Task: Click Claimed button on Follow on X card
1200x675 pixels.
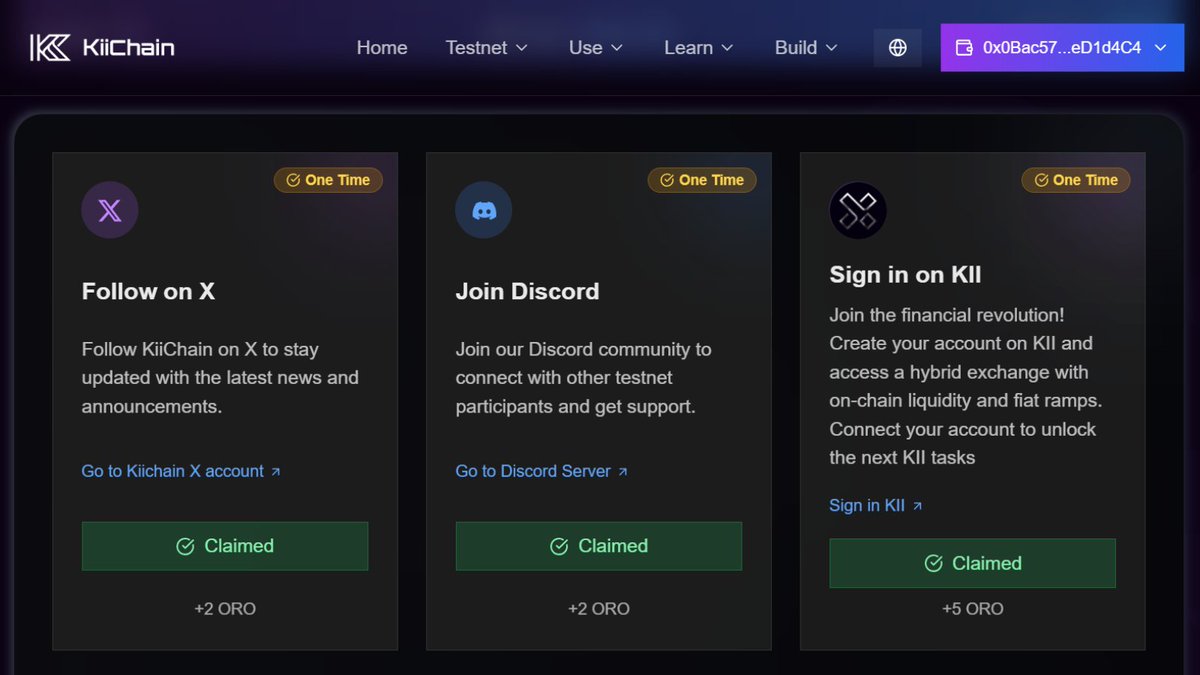Action: pos(225,546)
